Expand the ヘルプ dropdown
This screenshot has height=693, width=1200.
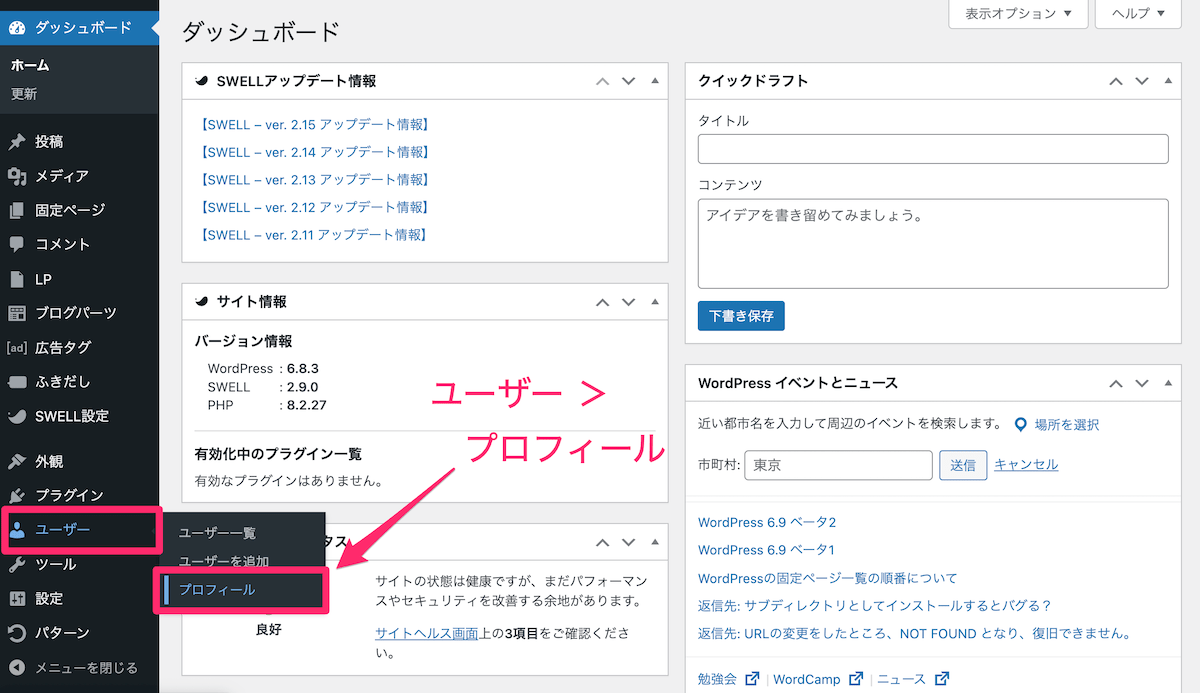point(1137,14)
